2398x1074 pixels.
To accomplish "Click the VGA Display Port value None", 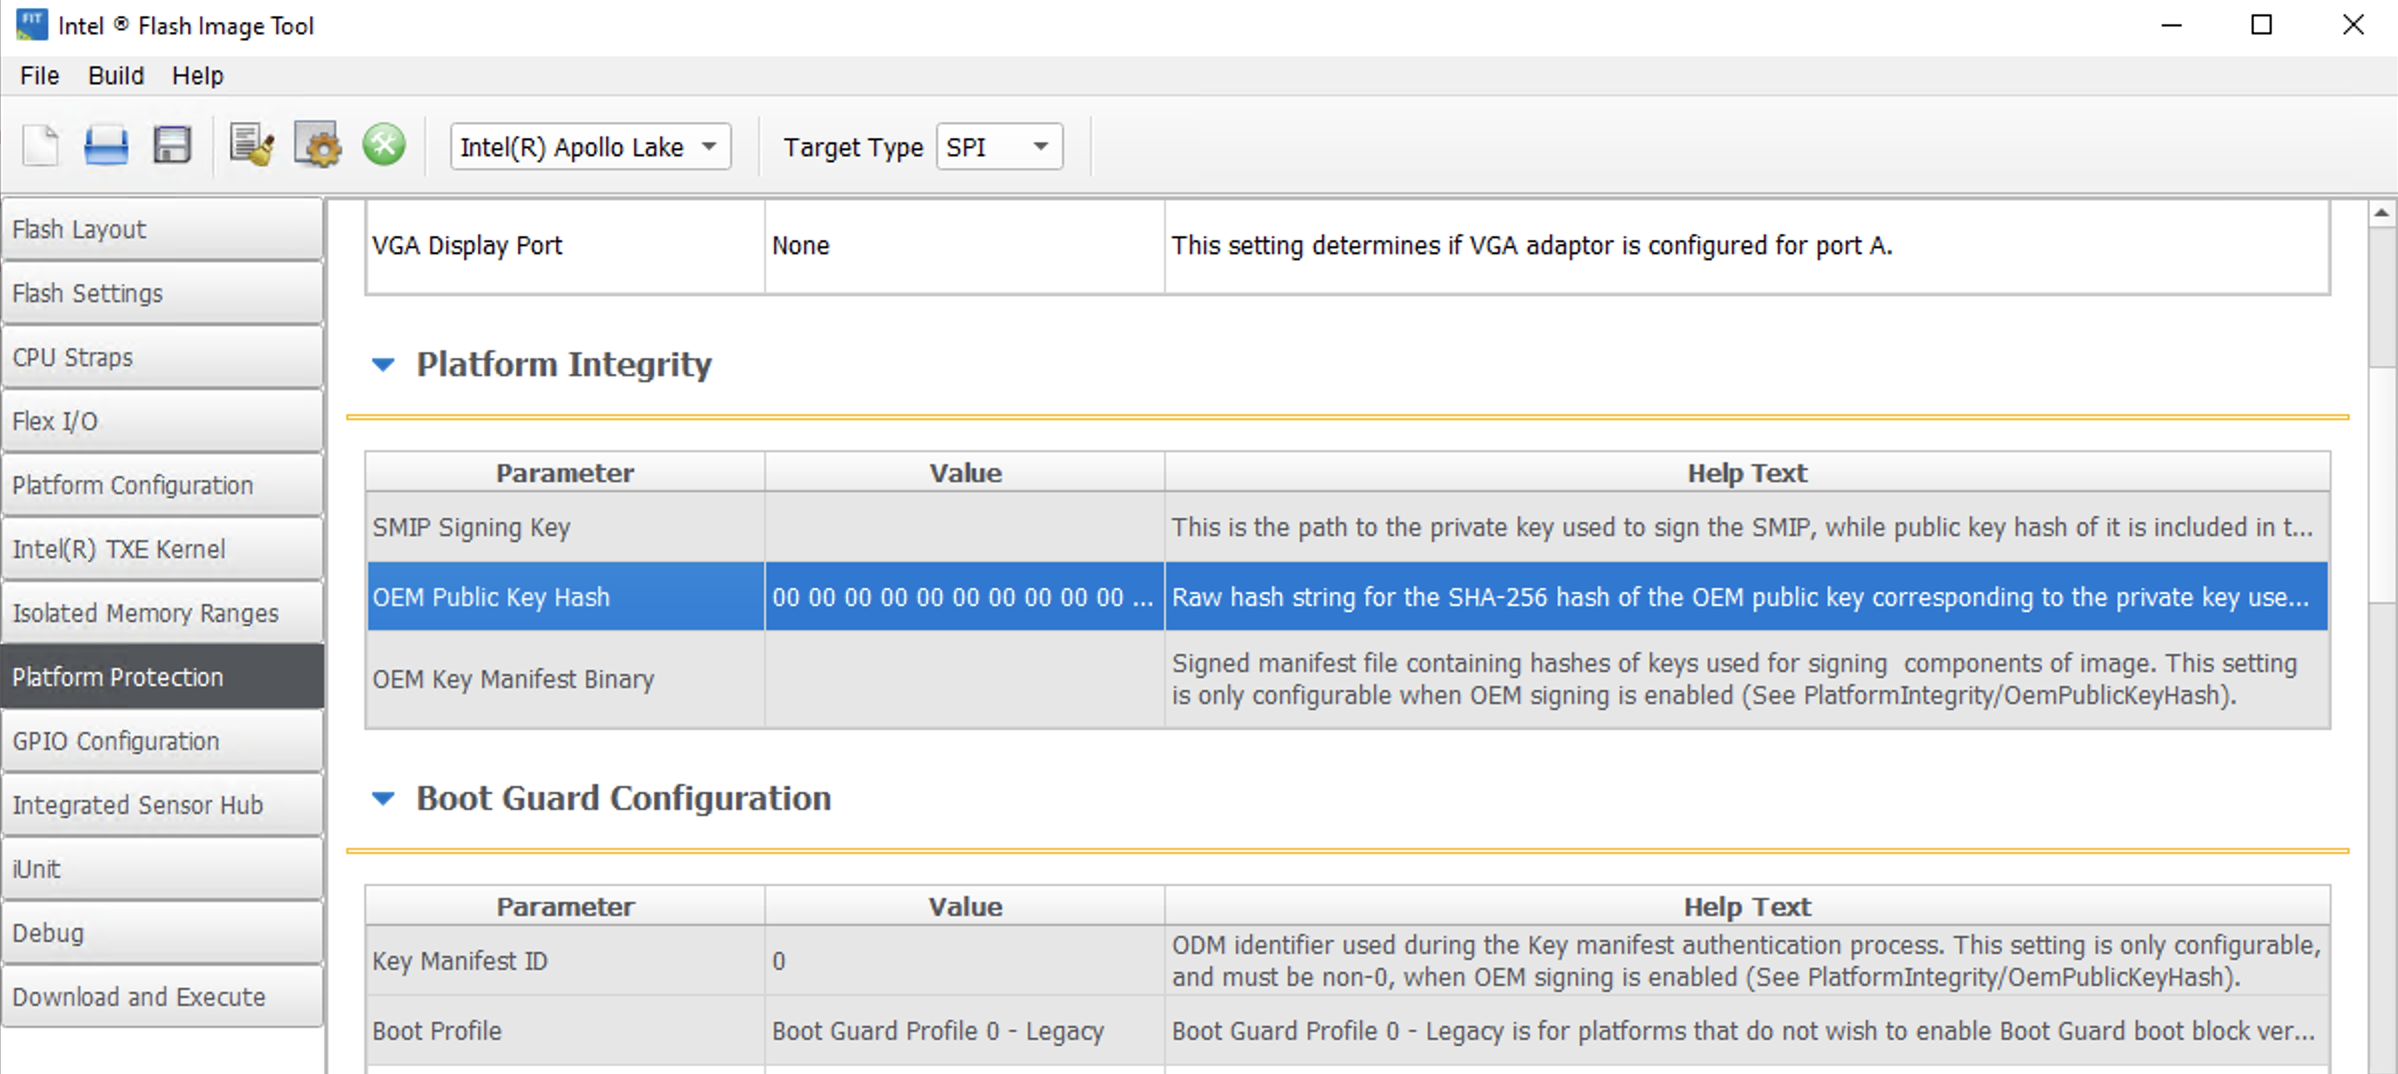I will [965, 246].
